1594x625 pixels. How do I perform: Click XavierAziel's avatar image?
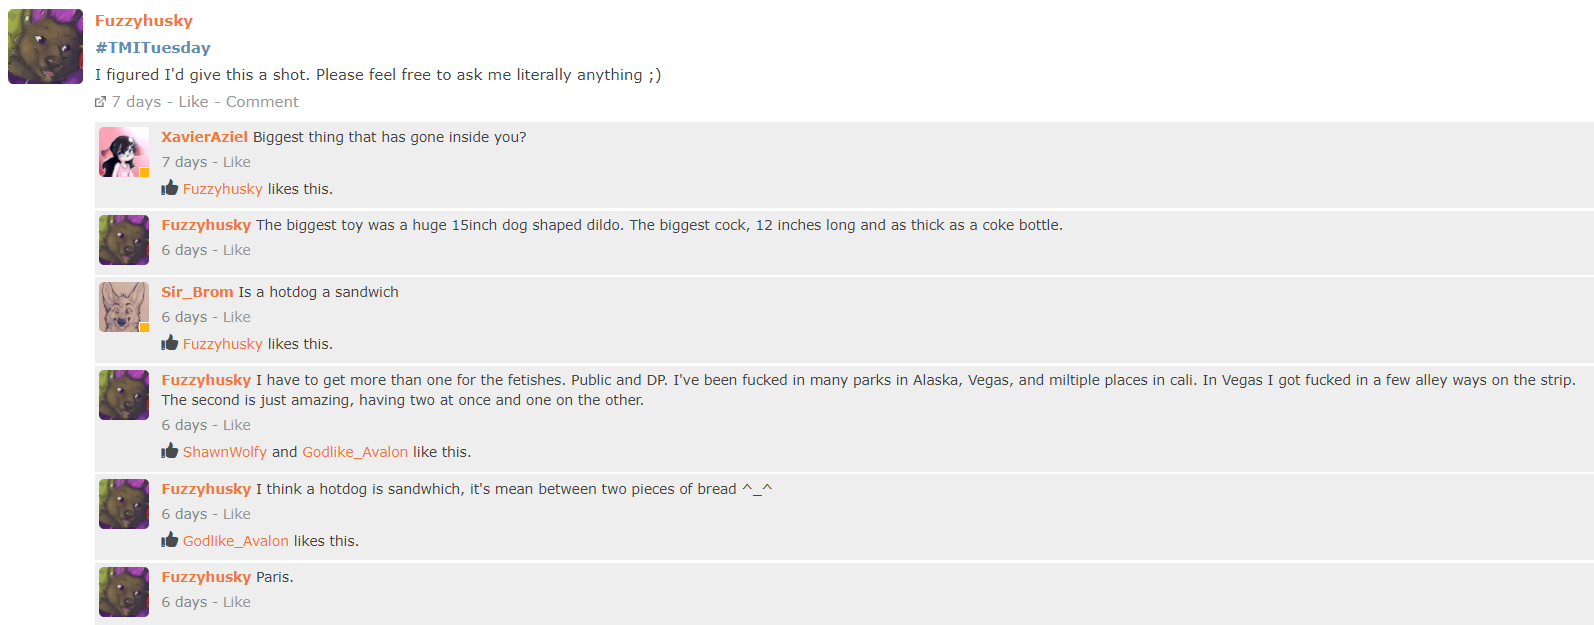click(x=124, y=152)
